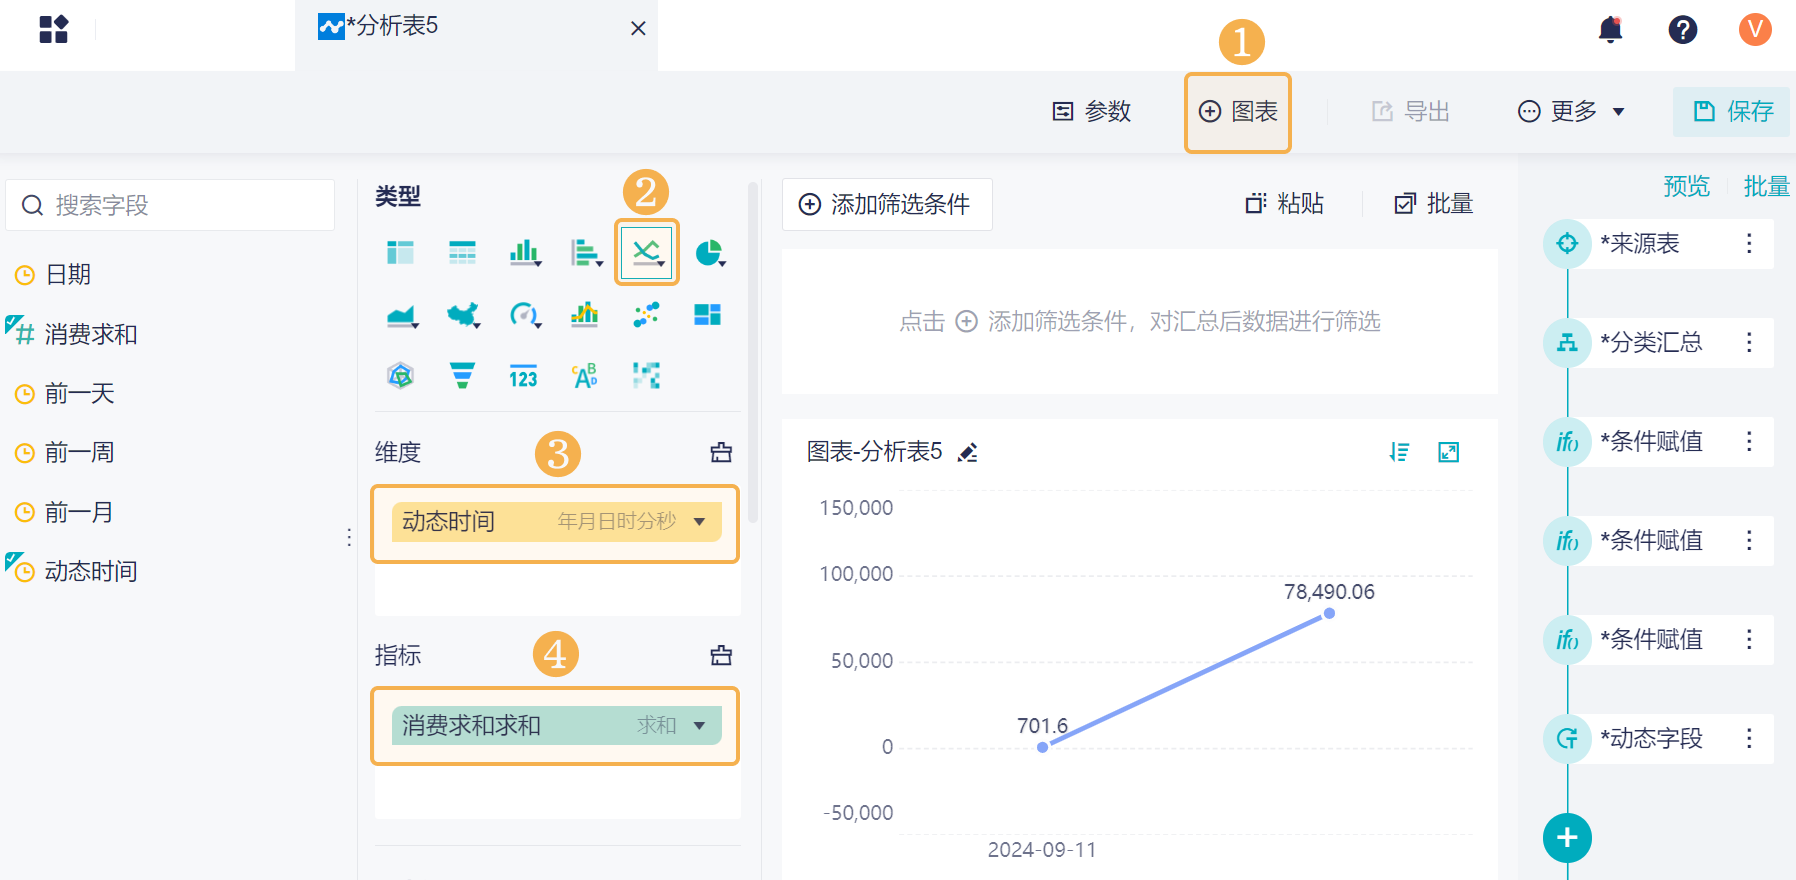Image resolution: width=1796 pixels, height=880 pixels.
Task: Add a new analysis step
Action: point(1567,838)
